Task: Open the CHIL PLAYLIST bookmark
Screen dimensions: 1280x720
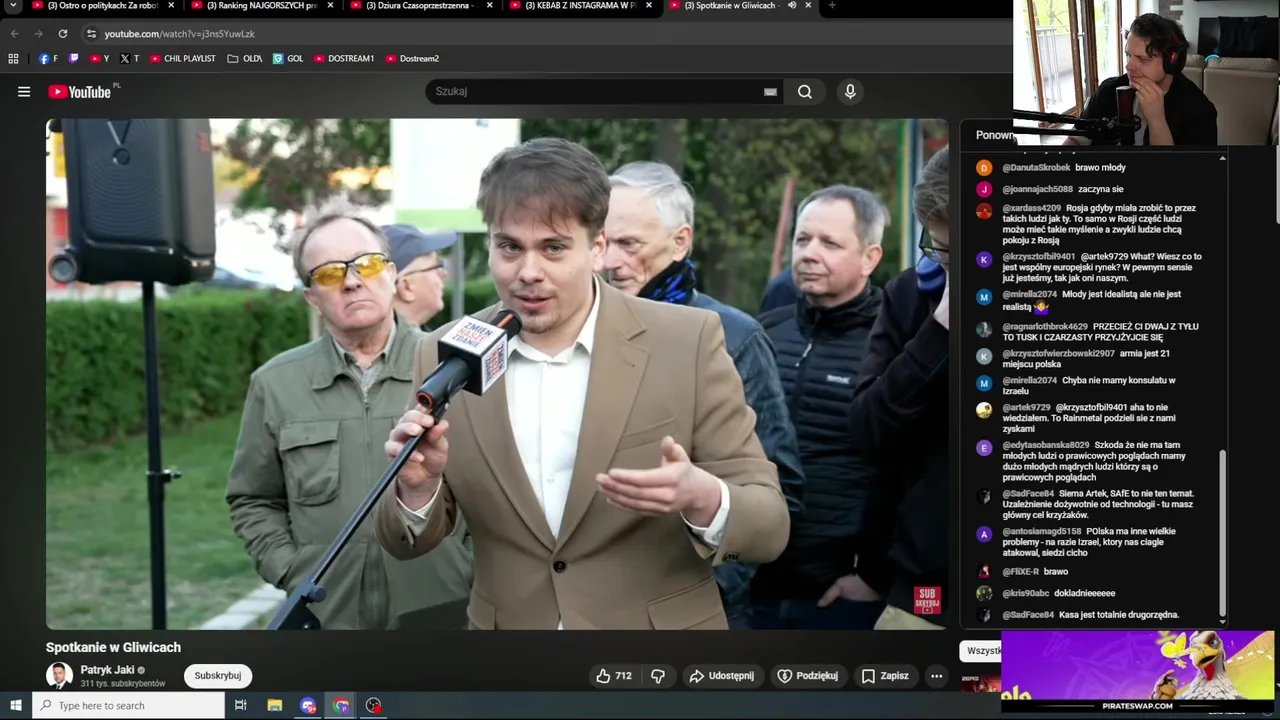Action: coord(183,59)
